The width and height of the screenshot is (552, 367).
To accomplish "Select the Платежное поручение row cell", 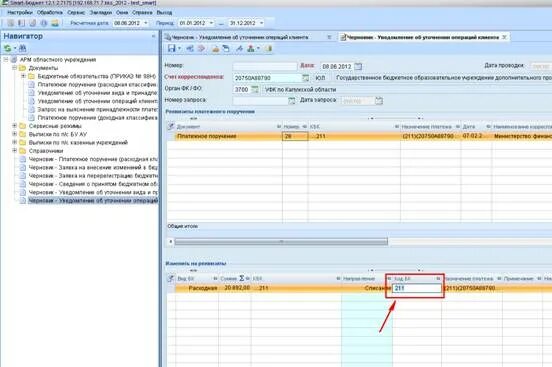I will click(x=228, y=136).
